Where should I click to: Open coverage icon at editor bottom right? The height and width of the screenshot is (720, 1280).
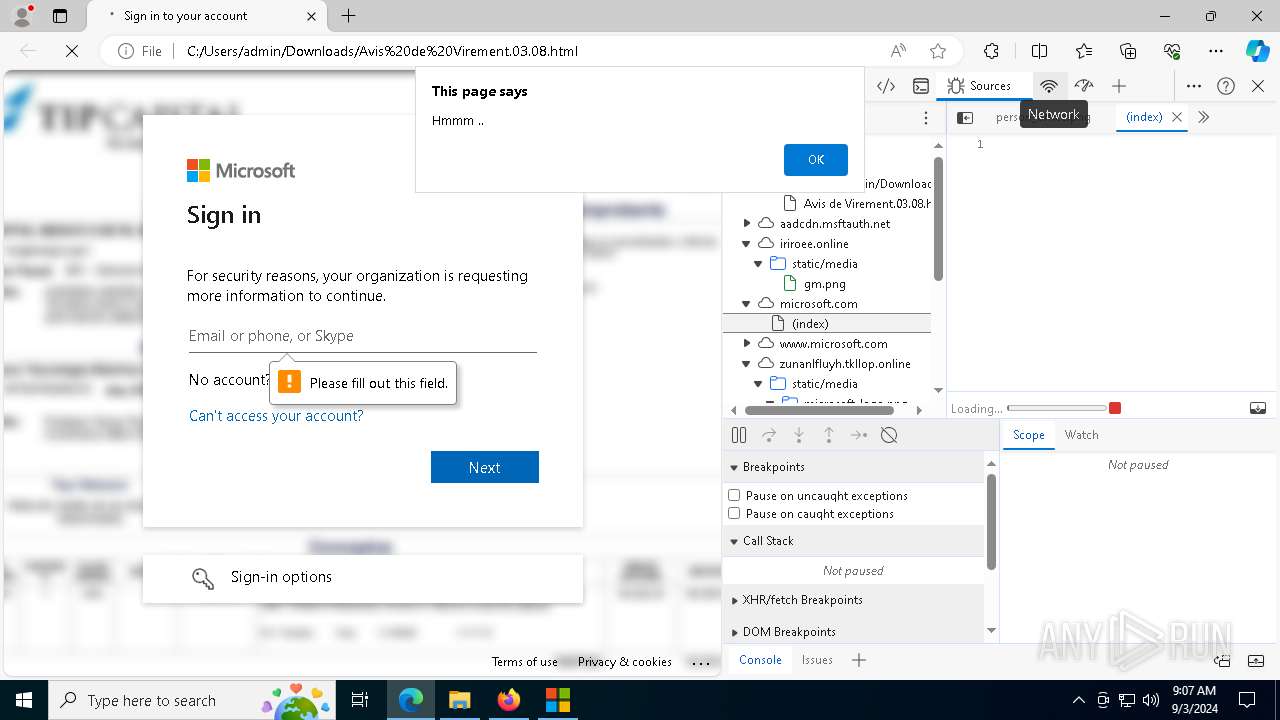point(1258,408)
